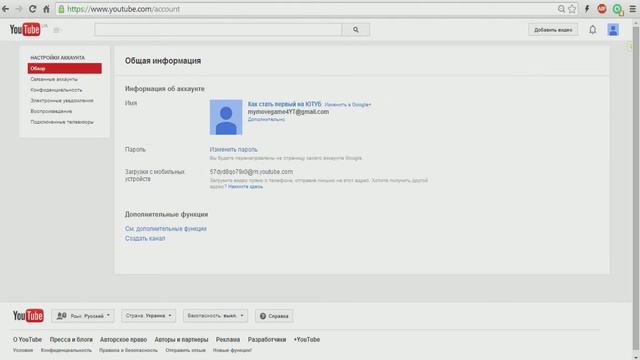640x360 pixels.
Task: Open the language dropdown Язык: Русский
Action: pos(83,316)
